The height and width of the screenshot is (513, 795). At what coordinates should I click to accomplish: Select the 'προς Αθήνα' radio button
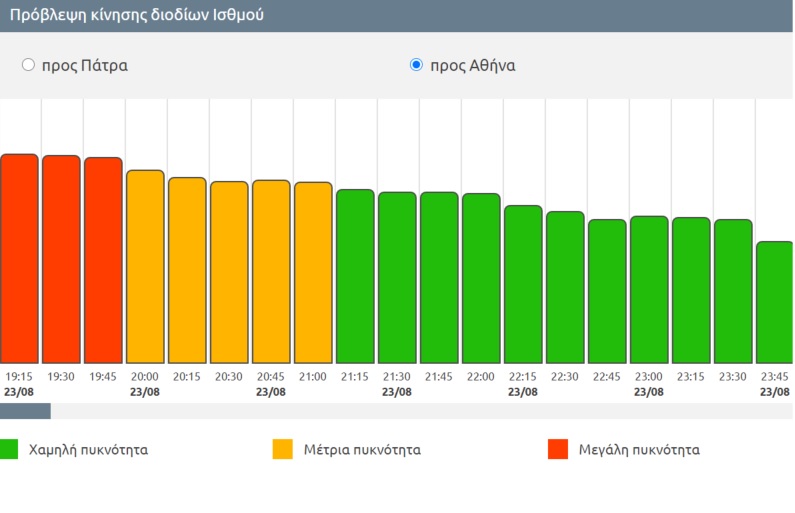point(416,66)
